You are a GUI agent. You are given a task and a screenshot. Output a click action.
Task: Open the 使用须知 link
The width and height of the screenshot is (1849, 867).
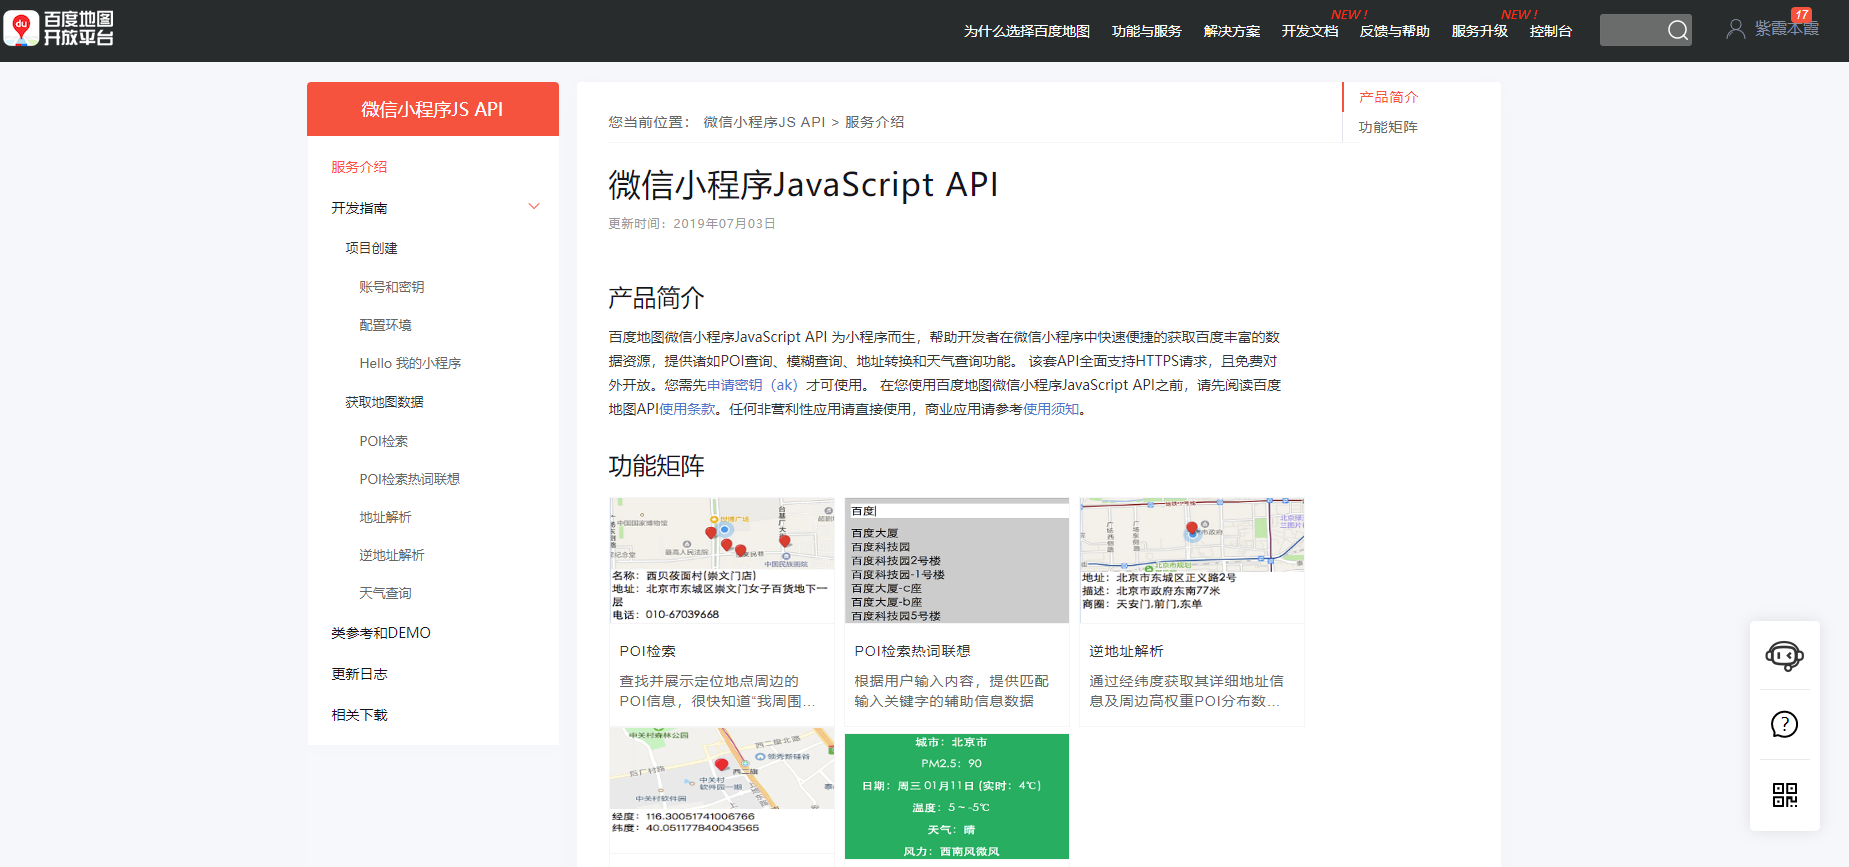pyautogui.click(x=1051, y=409)
